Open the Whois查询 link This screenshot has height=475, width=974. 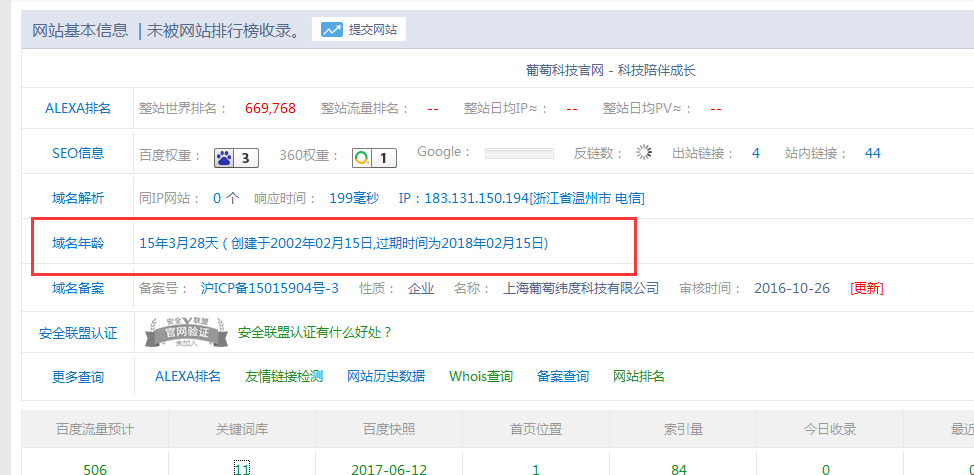click(481, 376)
